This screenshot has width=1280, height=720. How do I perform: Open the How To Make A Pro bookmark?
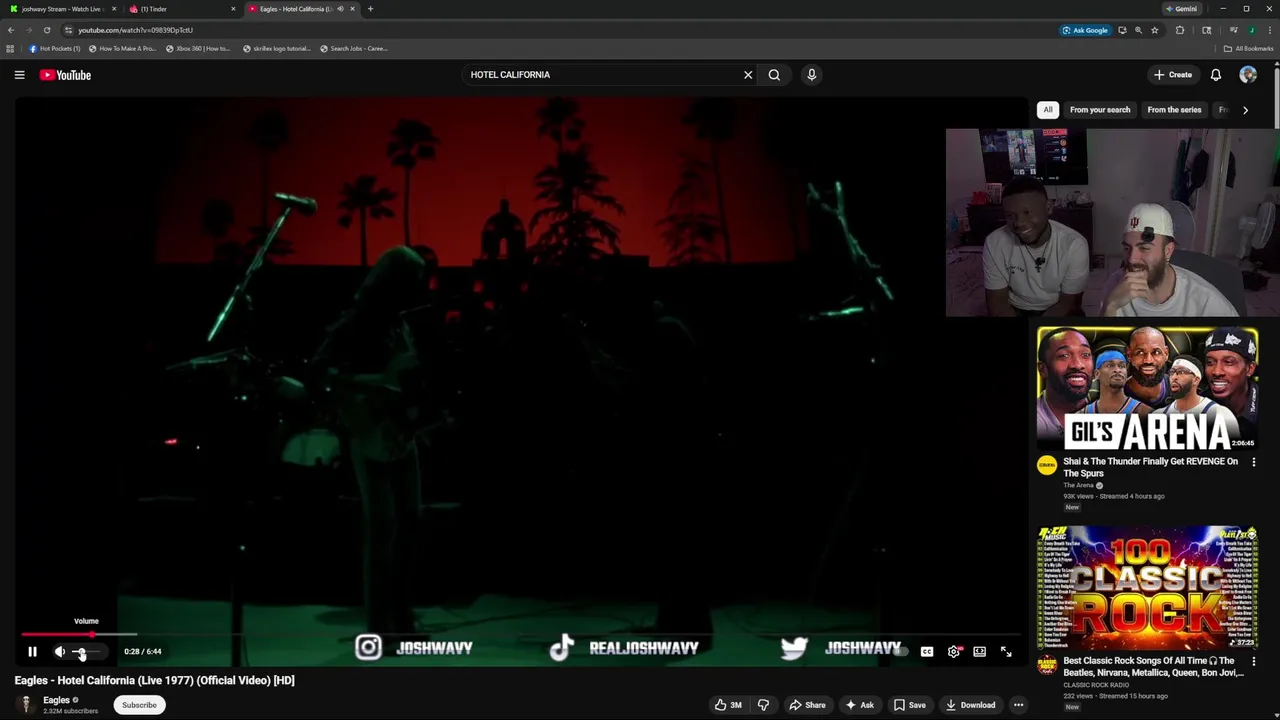click(x=122, y=48)
